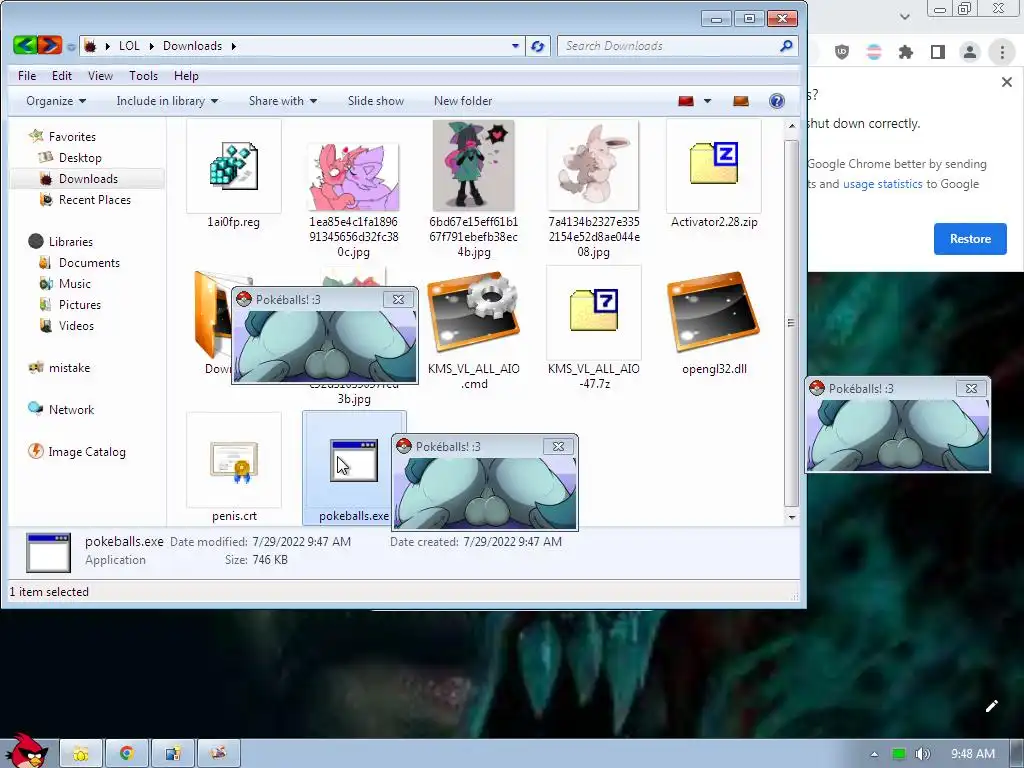Open the Chrome profile avatar
Screen dimensions: 1024x768
(970, 52)
